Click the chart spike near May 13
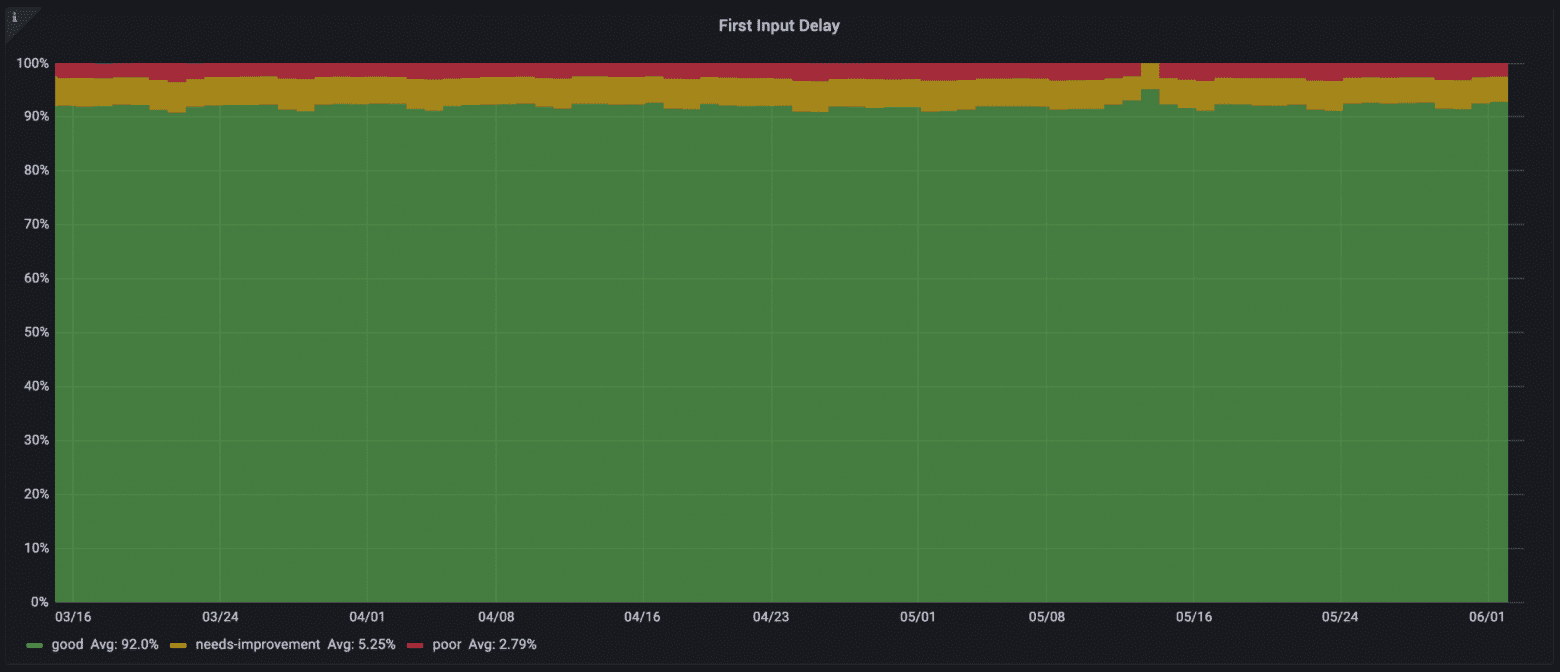The image size is (1560, 672). point(1152,70)
